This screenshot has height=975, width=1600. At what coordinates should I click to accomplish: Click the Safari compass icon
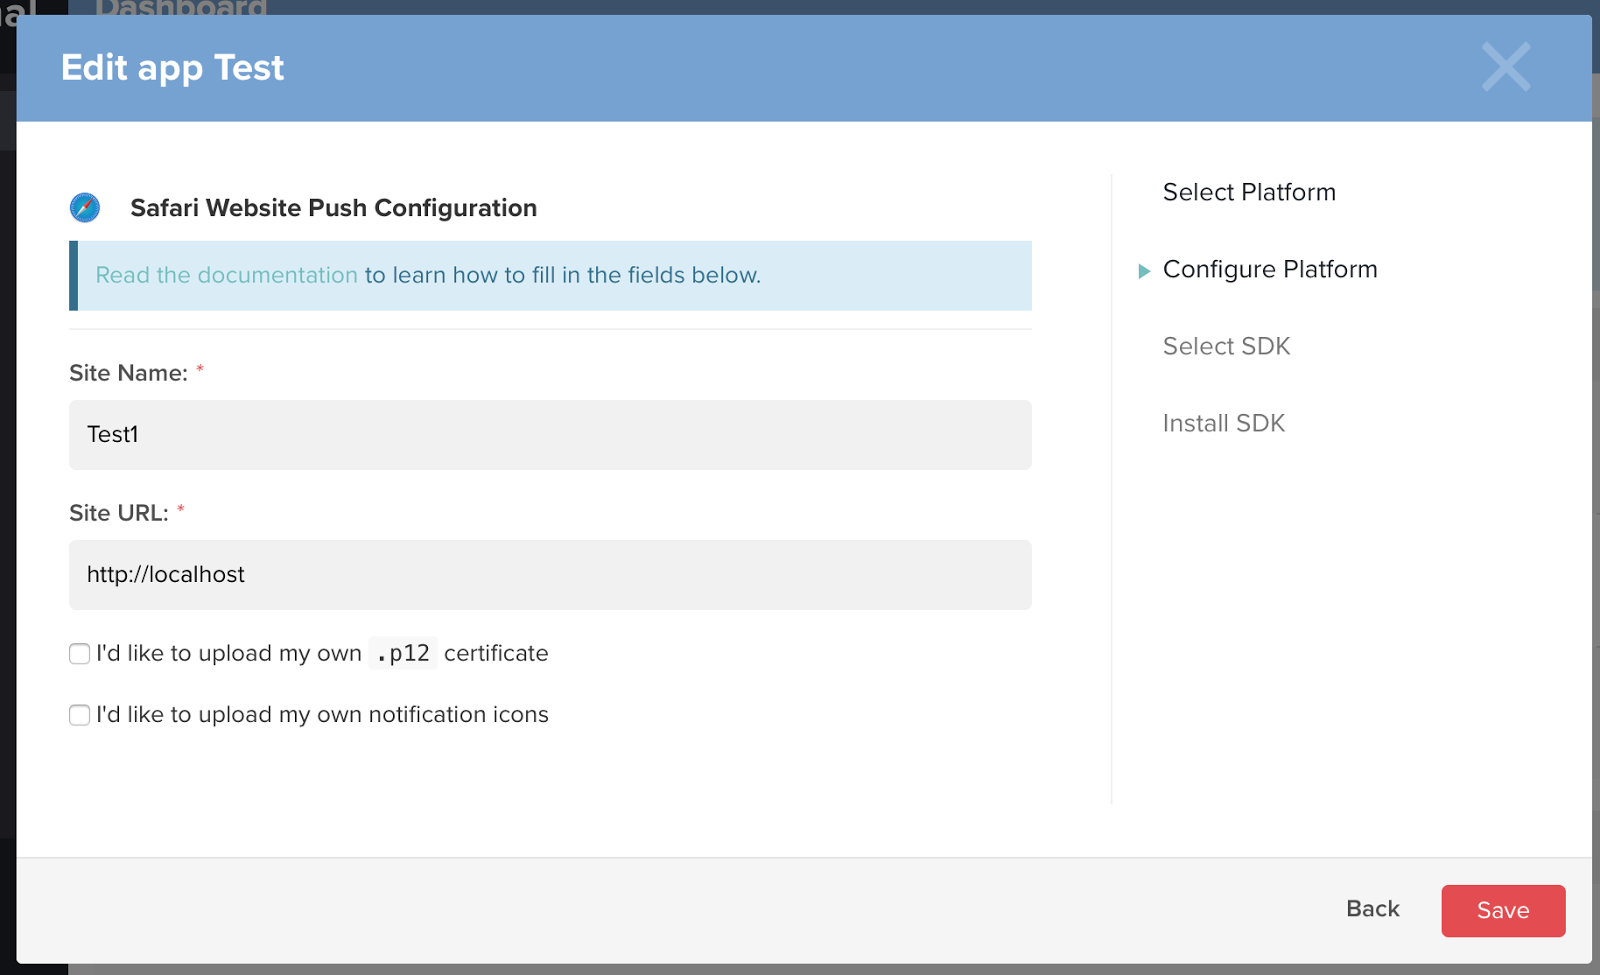[85, 208]
